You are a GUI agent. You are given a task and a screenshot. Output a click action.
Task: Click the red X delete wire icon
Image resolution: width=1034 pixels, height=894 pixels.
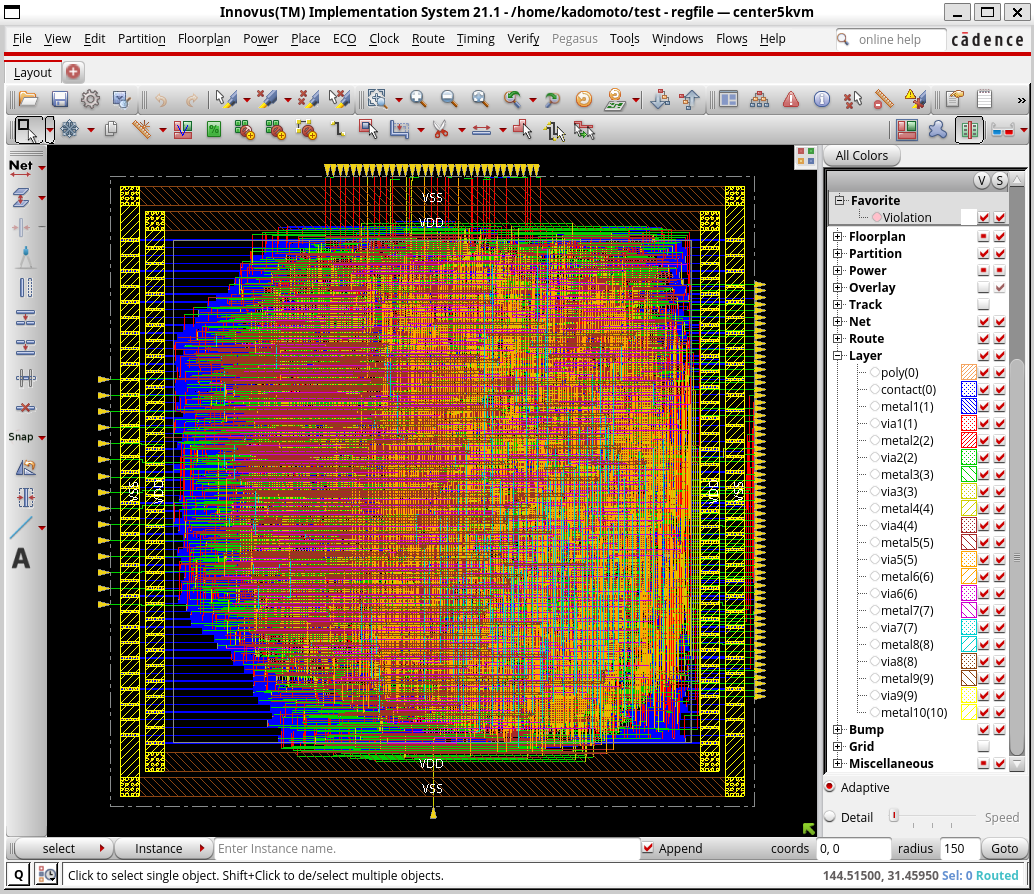[25, 407]
